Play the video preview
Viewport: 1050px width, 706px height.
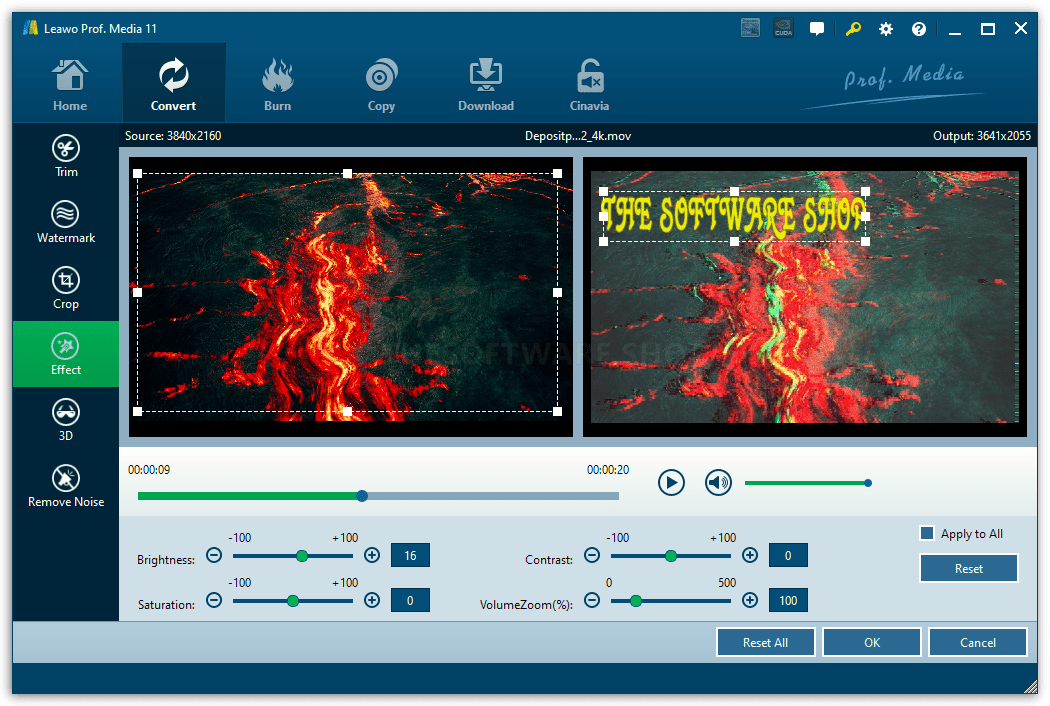(671, 482)
